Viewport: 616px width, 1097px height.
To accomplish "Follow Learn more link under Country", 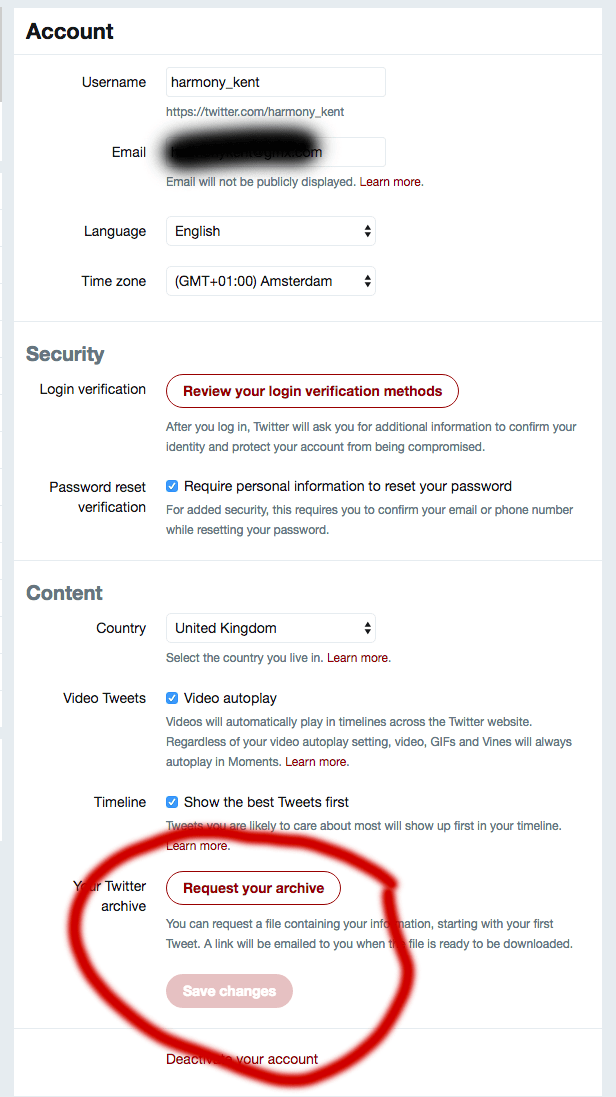I will [x=358, y=658].
